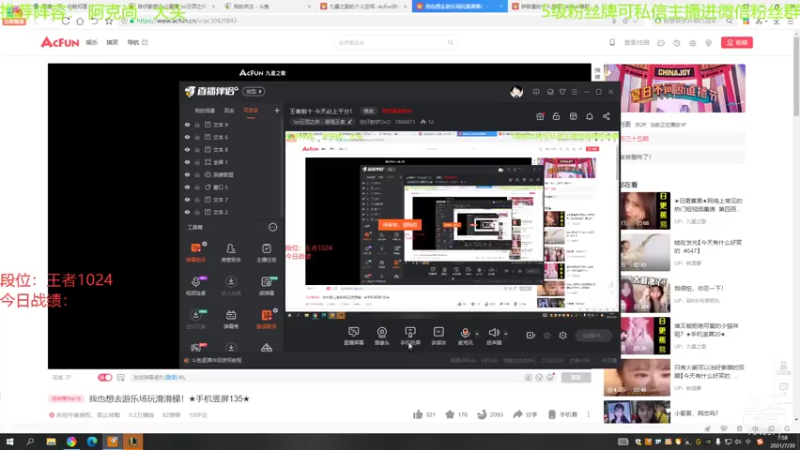800x450 pixels.
Task: Click the leftmost source button in bottom bar
Action: pos(353,336)
